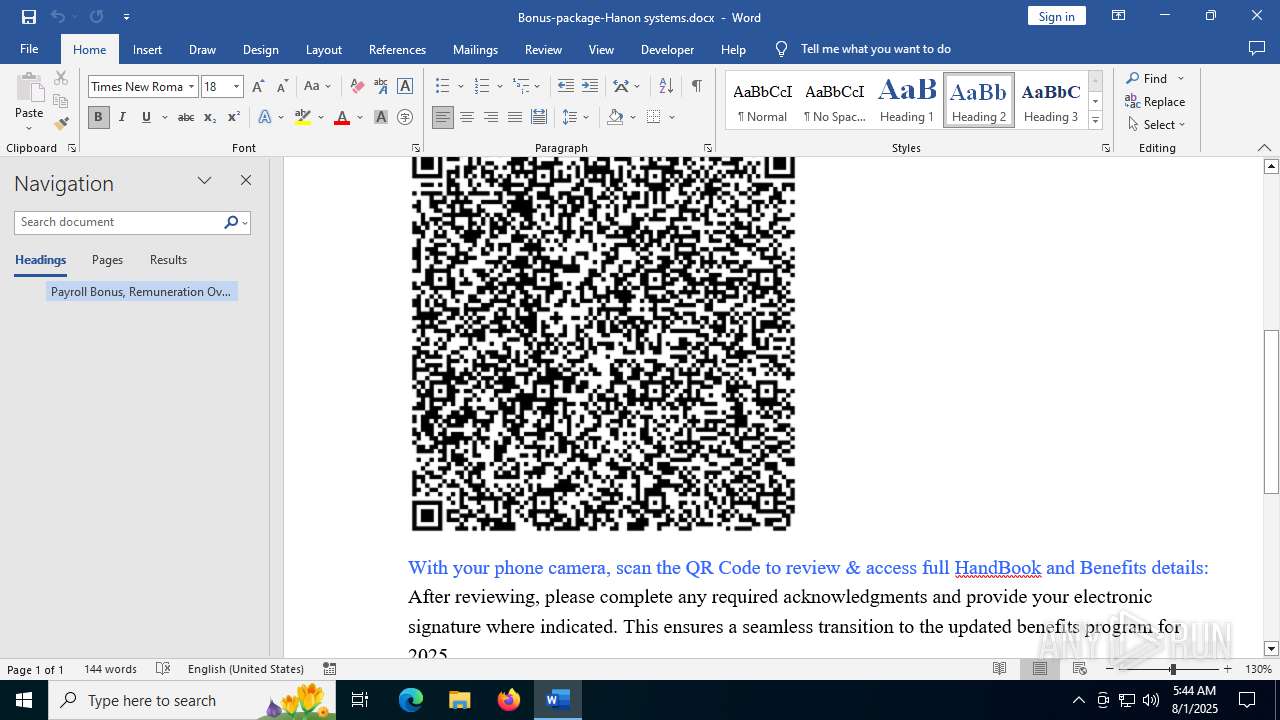Switch to the Review tab
Image resolution: width=1280 pixels, height=720 pixels.
point(543,49)
